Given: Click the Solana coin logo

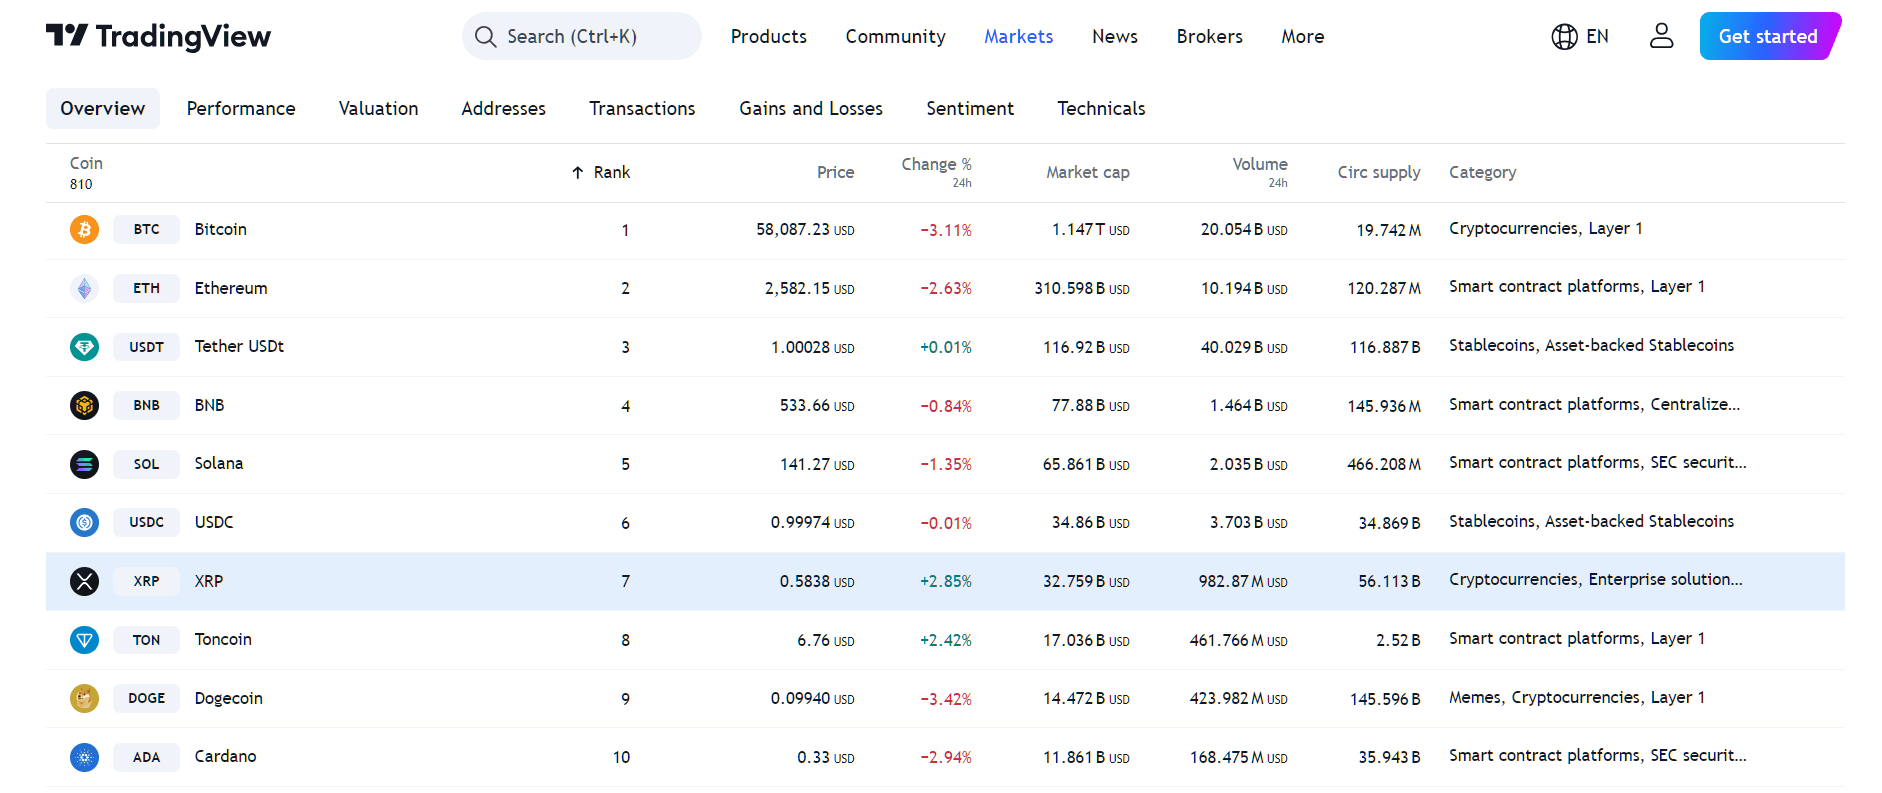Looking at the screenshot, I should (x=84, y=464).
